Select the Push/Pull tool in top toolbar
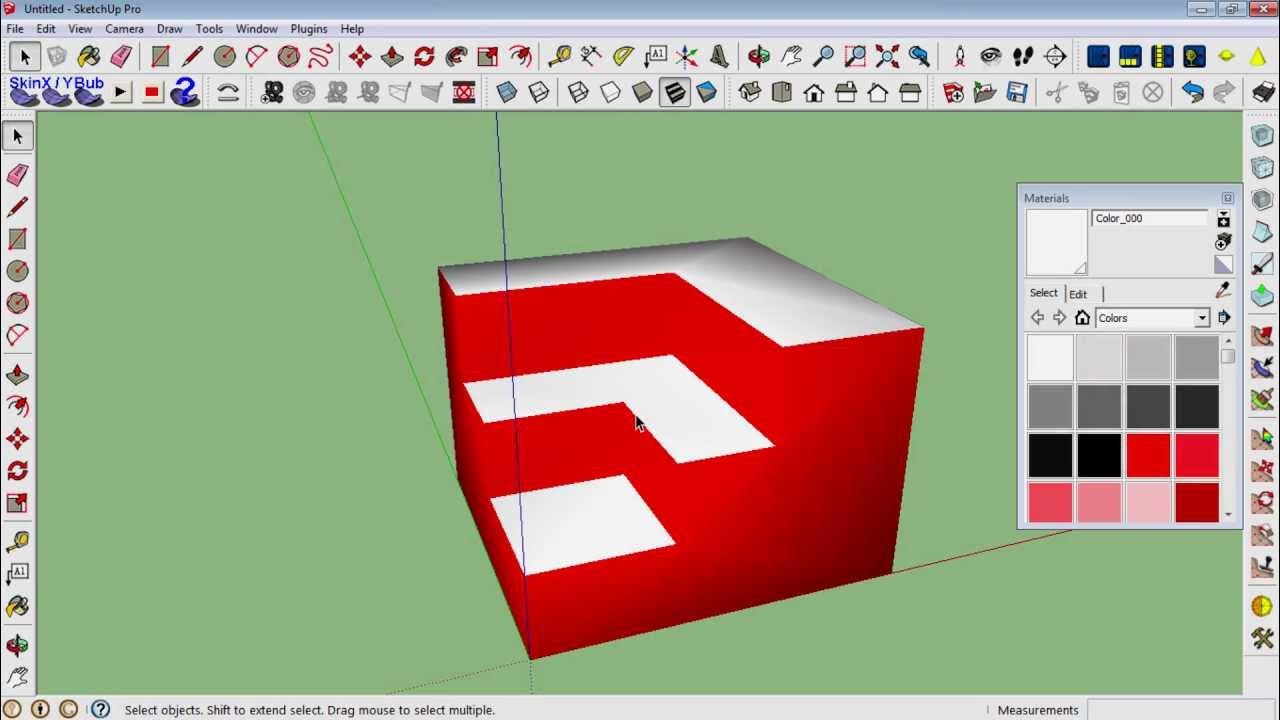Viewport: 1280px width, 720px height. pos(392,57)
